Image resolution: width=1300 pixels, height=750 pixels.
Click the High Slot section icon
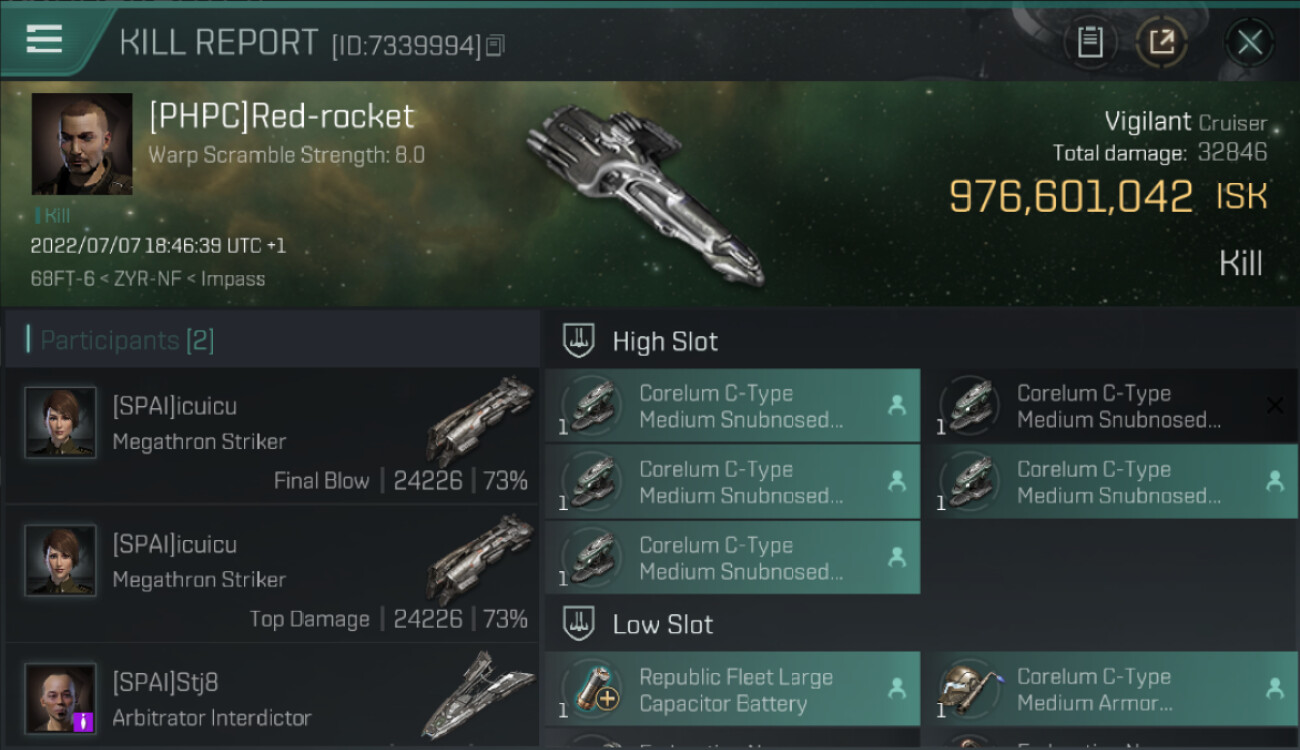pos(579,340)
